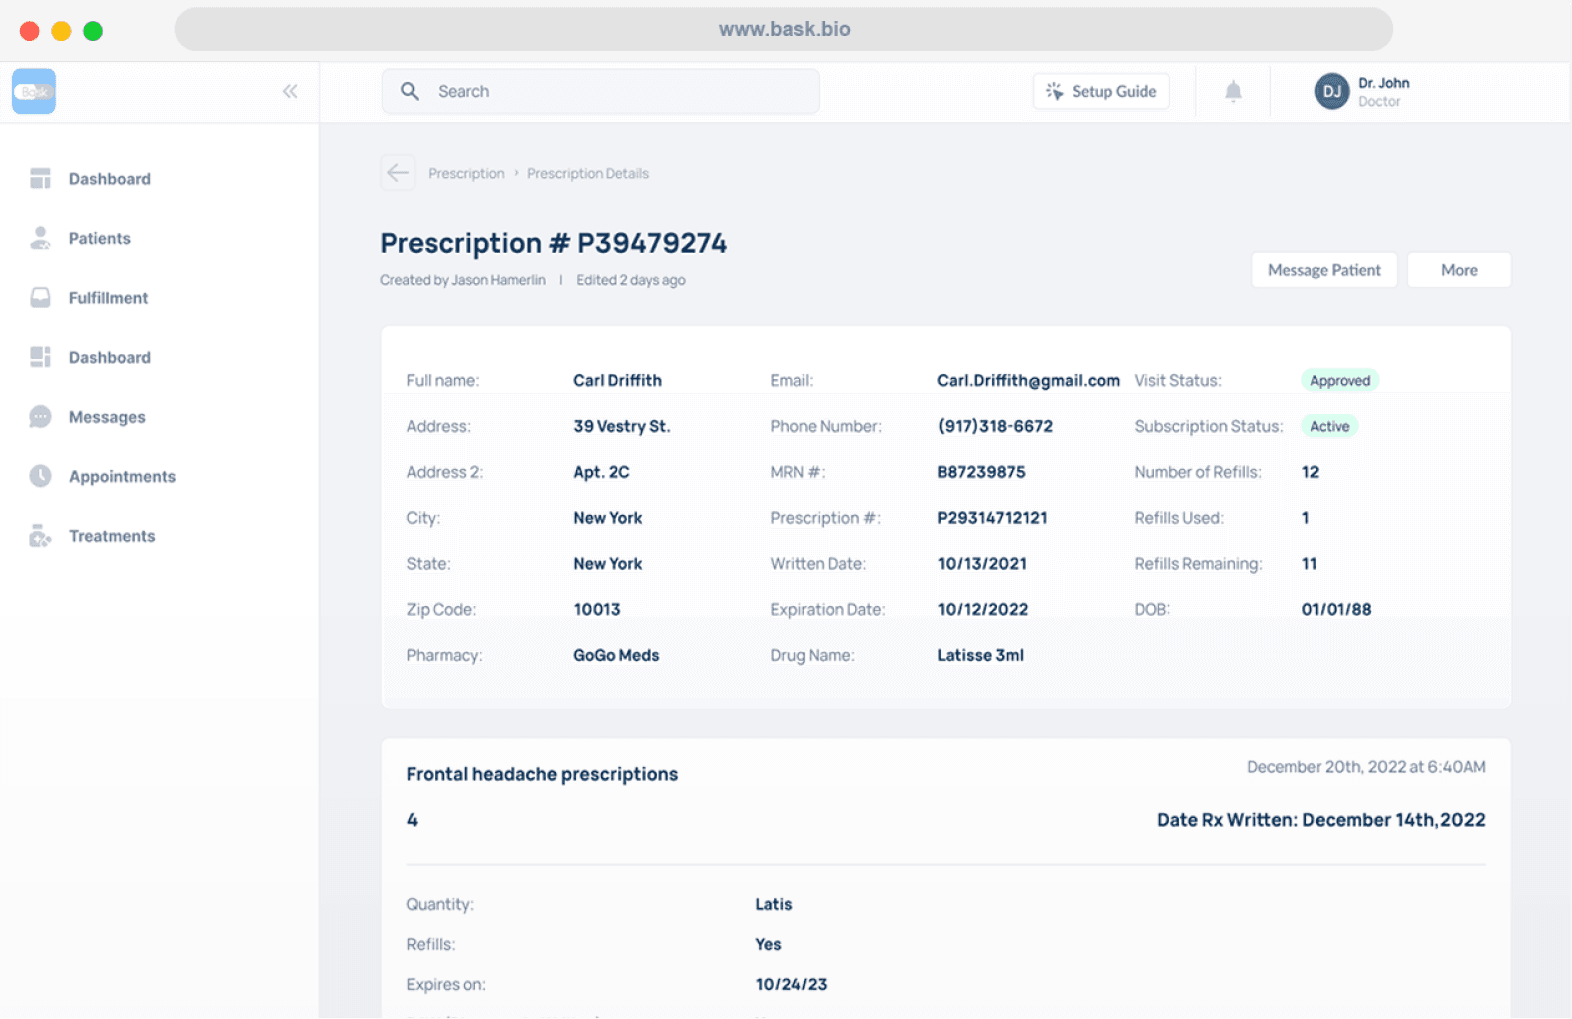Click the Messages chat bubble icon

point(40,417)
